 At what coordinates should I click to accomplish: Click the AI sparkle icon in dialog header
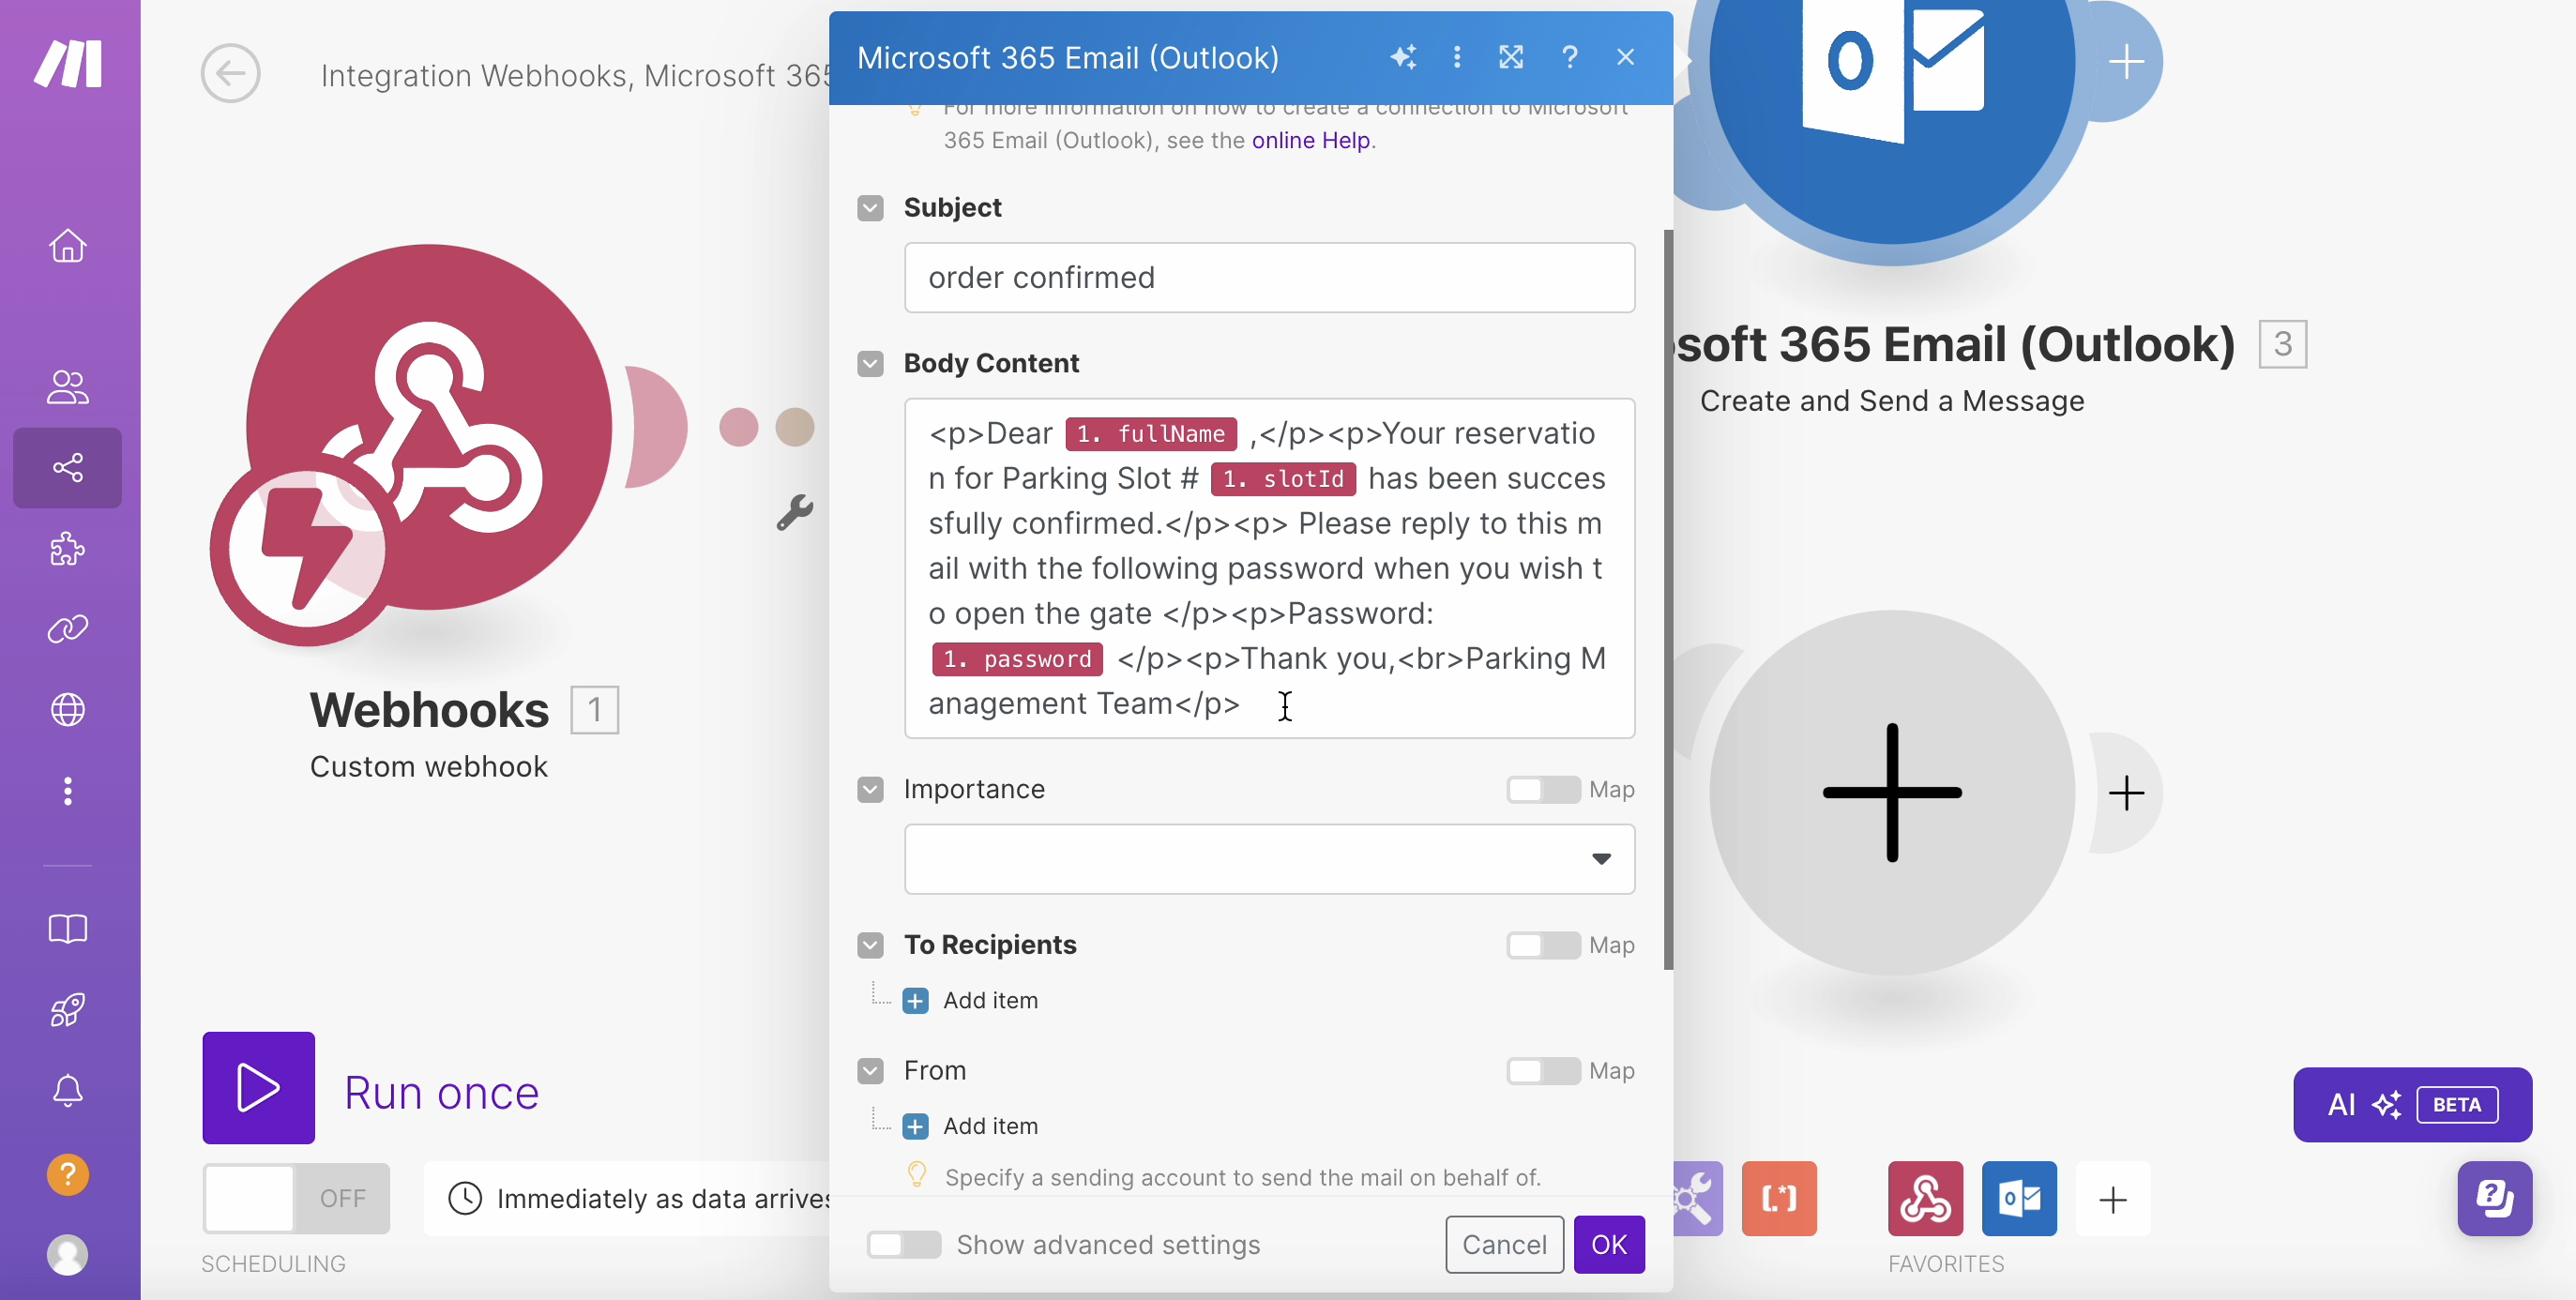pyautogui.click(x=1403, y=58)
